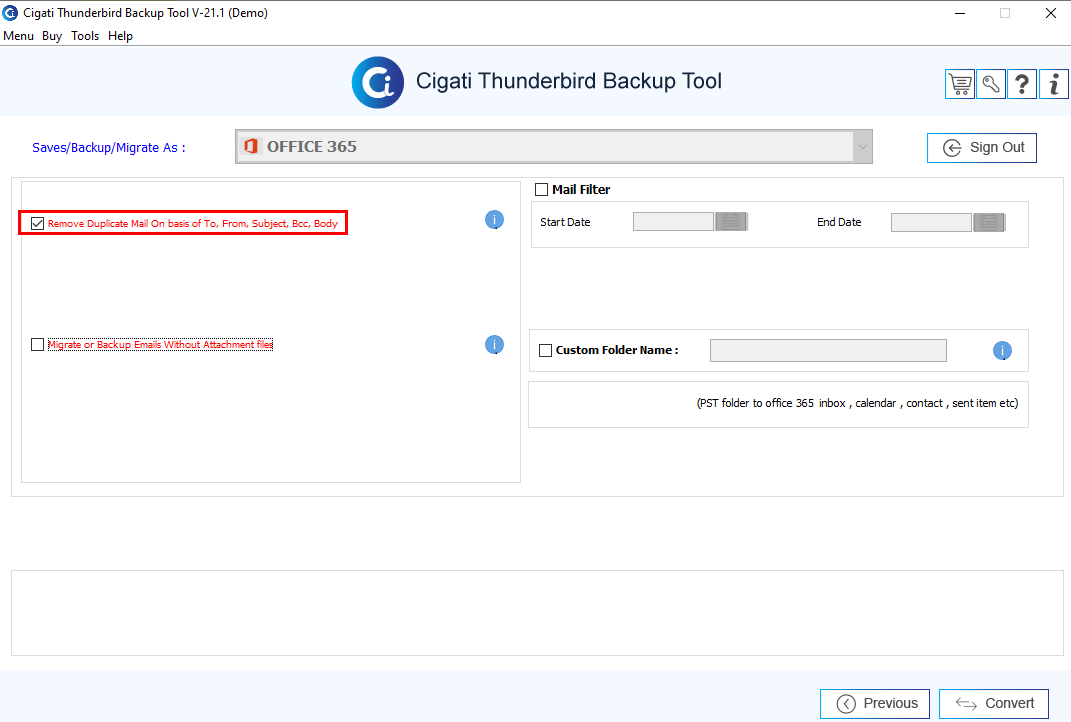Enable Migrate or Backup Emails Without Attachment
The height and width of the screenshot is (722, 1071).
pyautogui.click(x=38, y=345)
